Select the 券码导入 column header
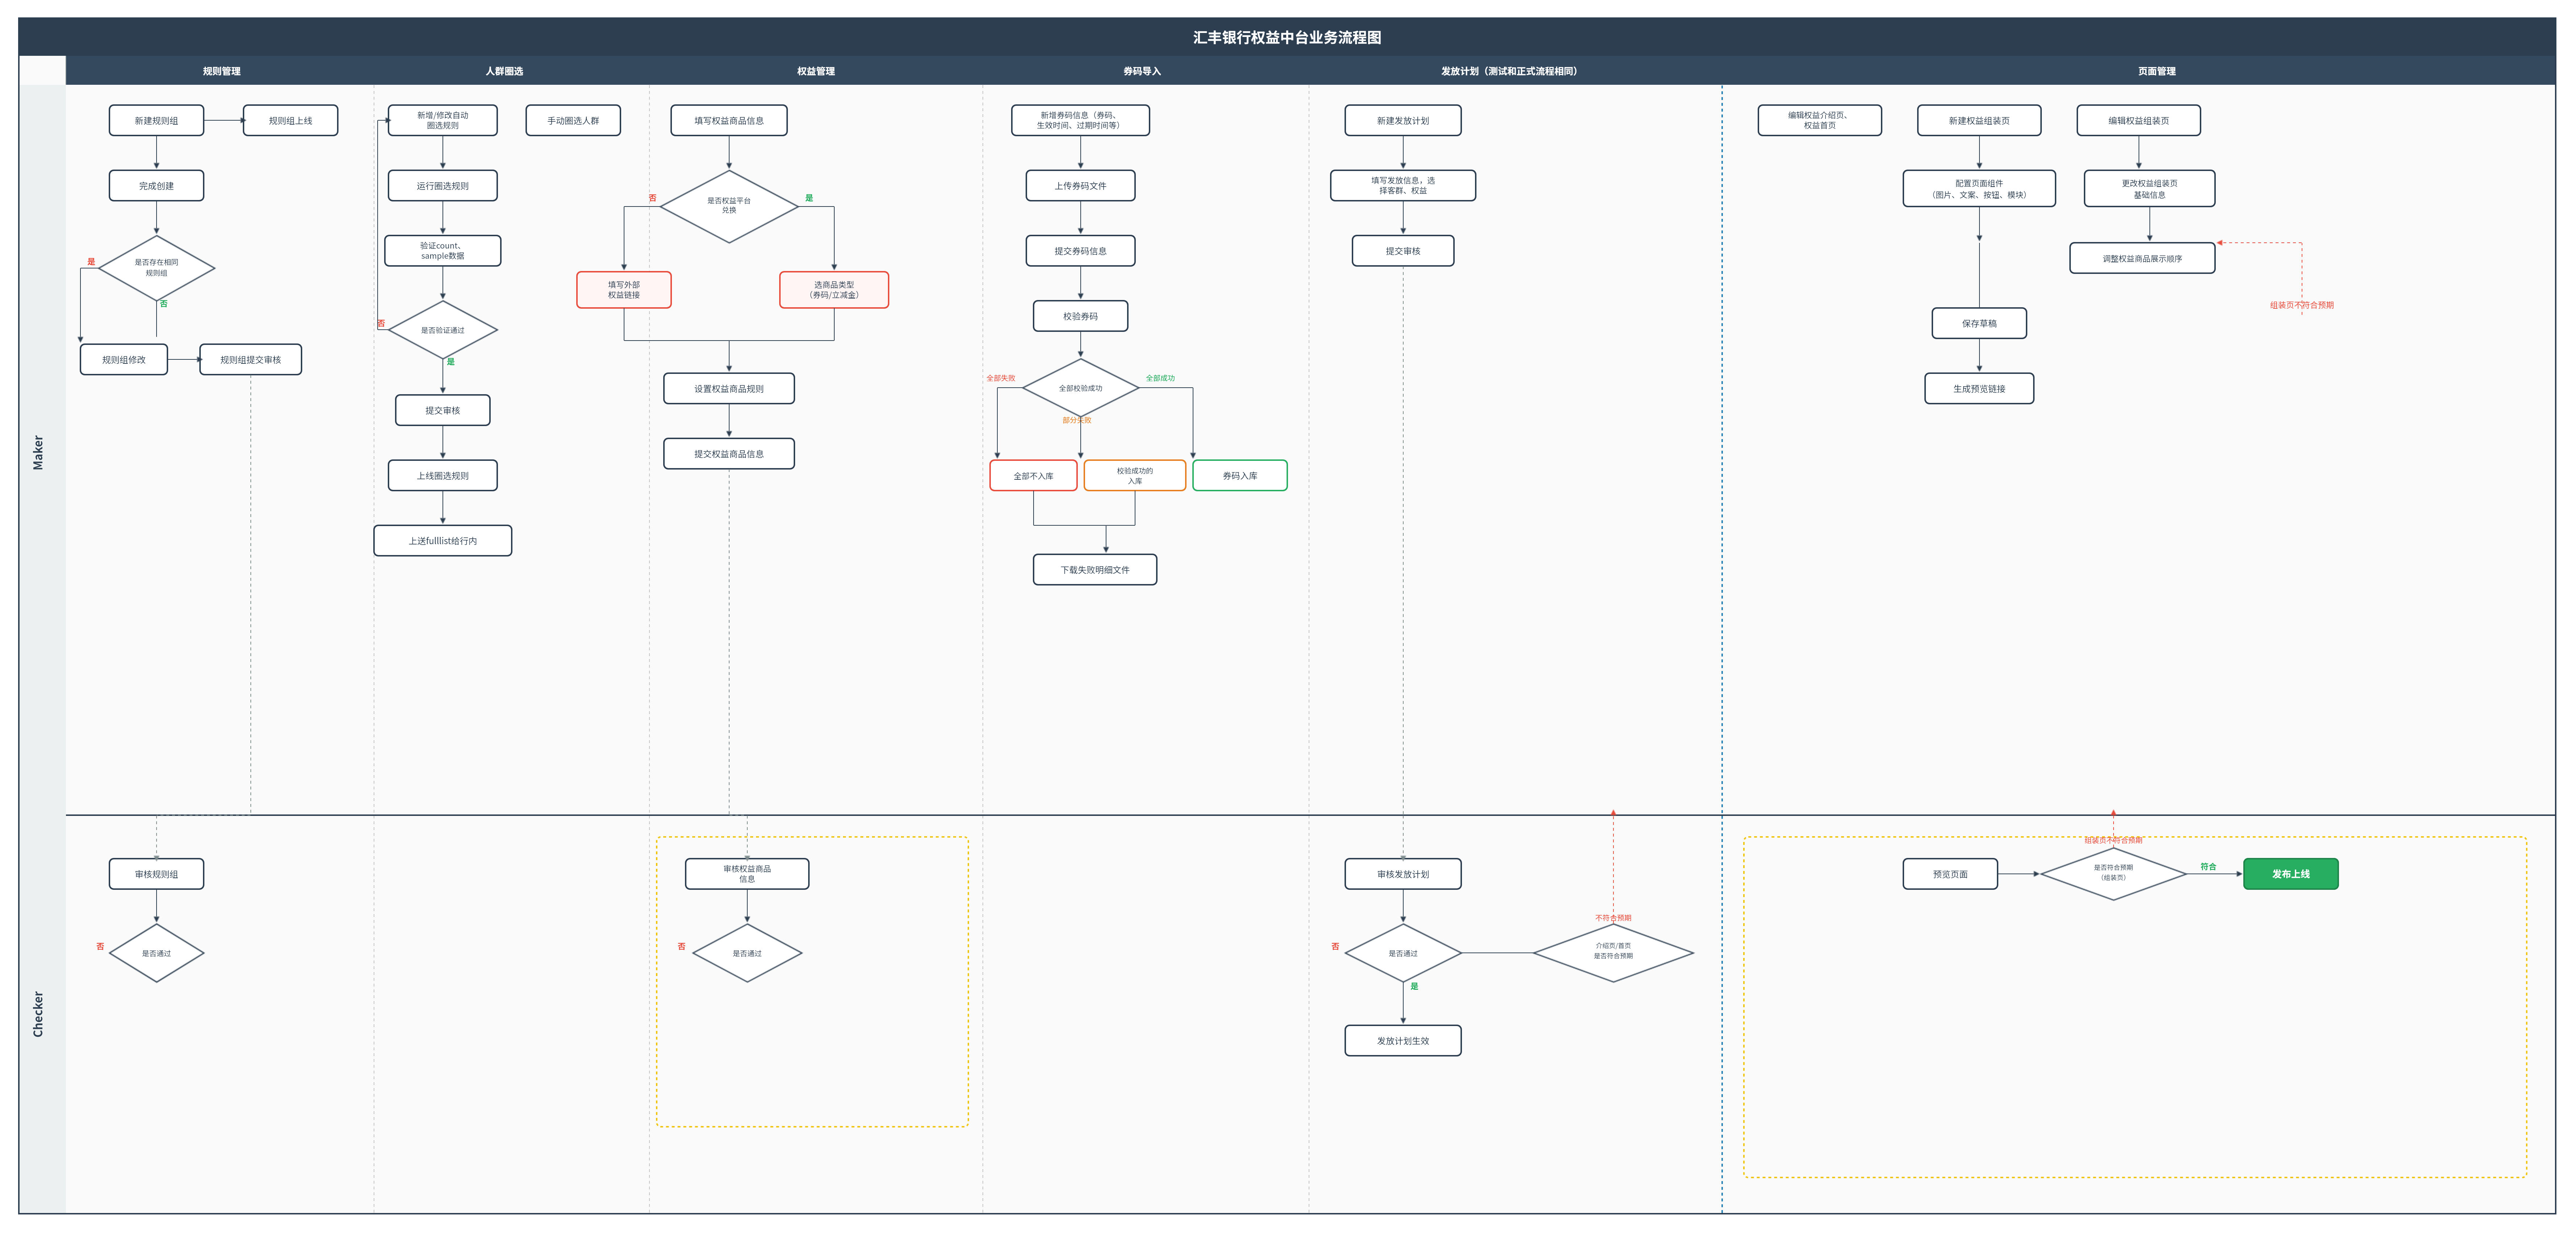Viewport: 2576px width, 1234px height. pyautogui.click(x=1142, y=71)
